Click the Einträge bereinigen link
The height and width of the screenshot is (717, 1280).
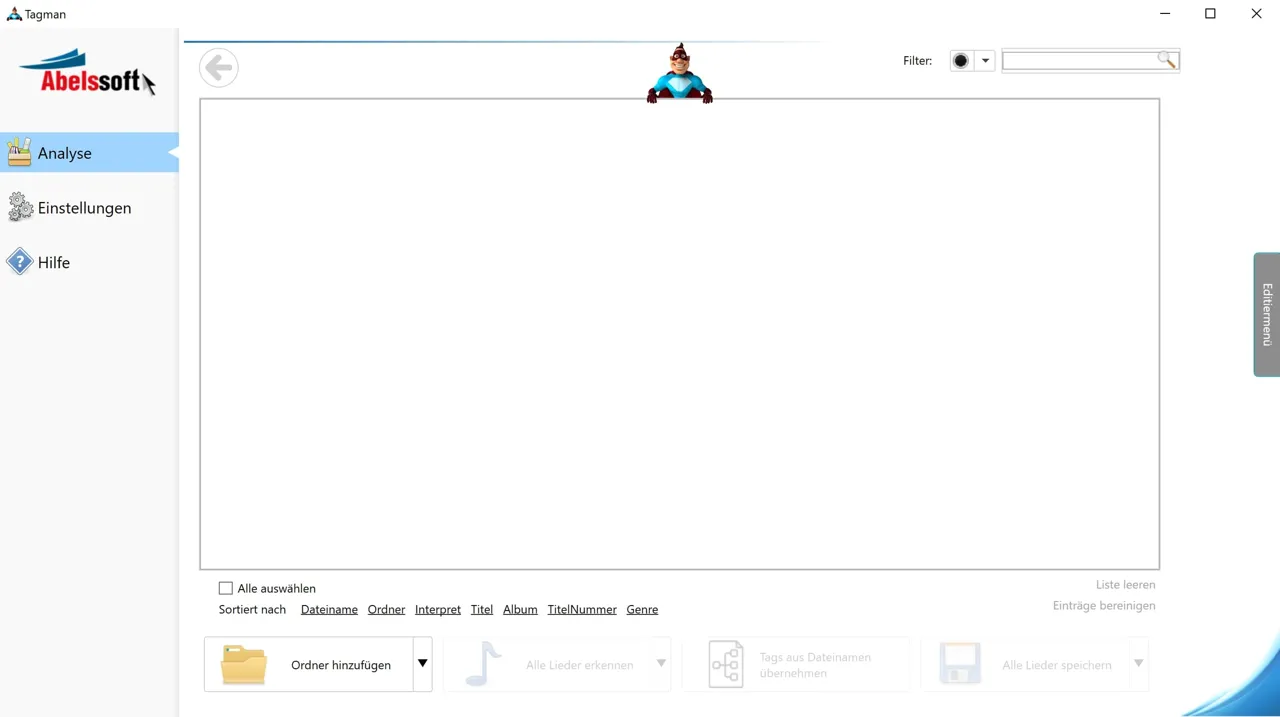click(1104, 605)
